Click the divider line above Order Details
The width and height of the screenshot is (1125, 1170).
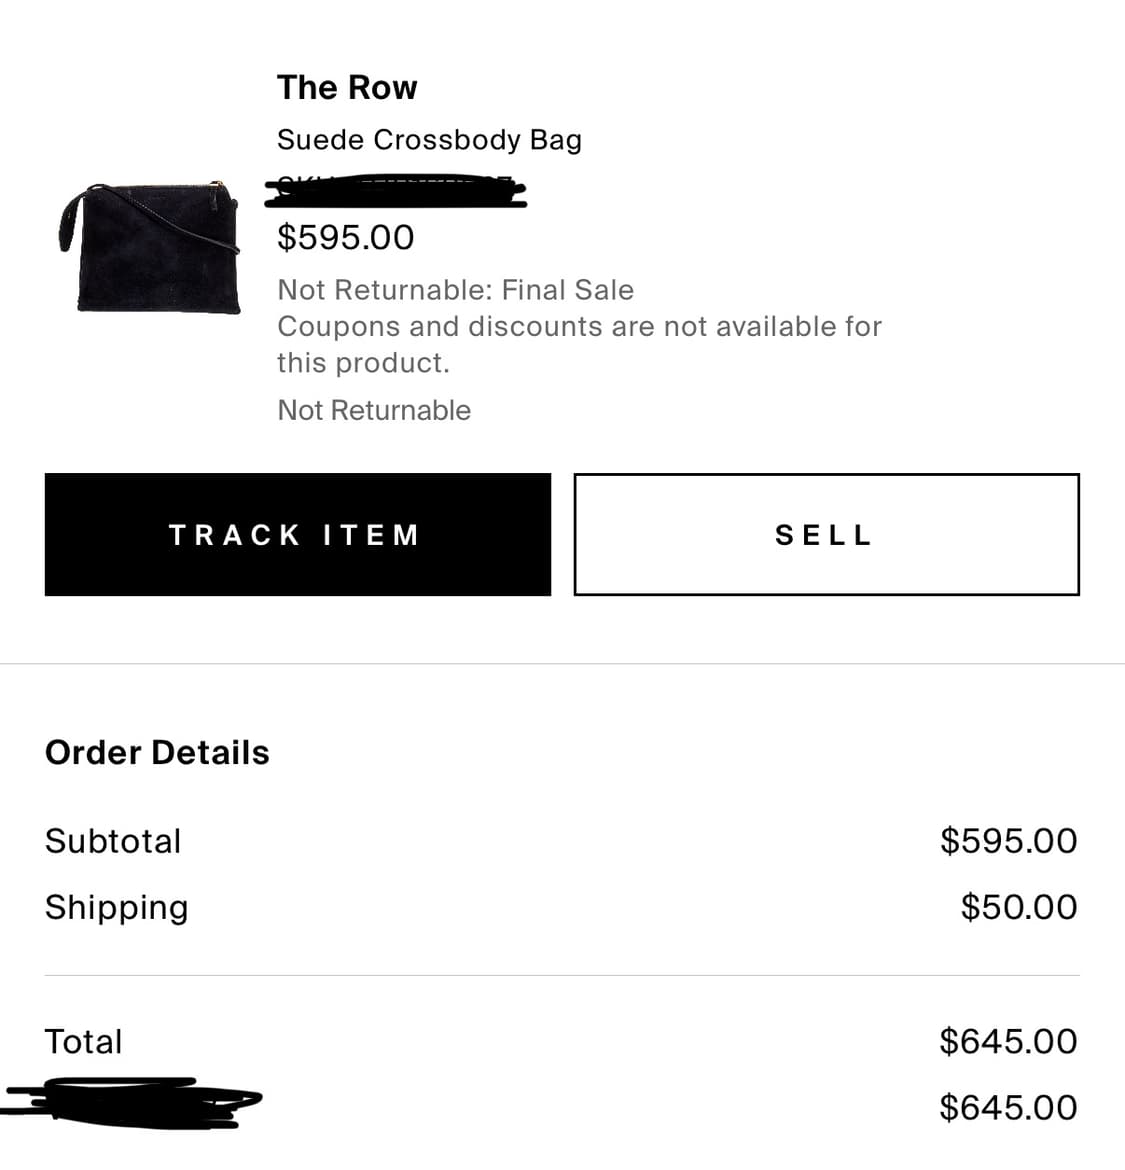(562, 663)
